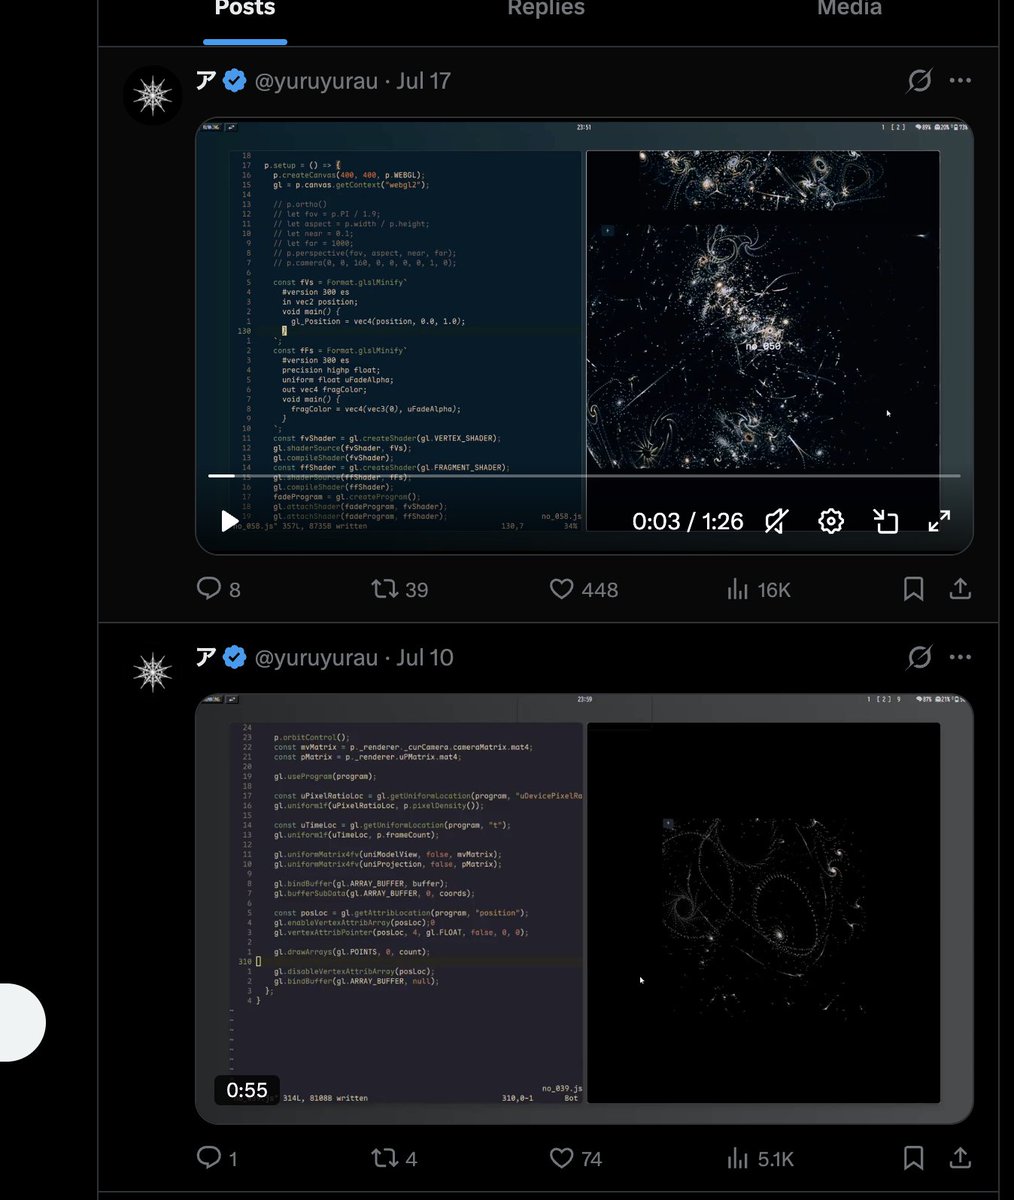Click verified badge on Jul 17 post
This screenshot has width=1014, height=1200.
234,81
